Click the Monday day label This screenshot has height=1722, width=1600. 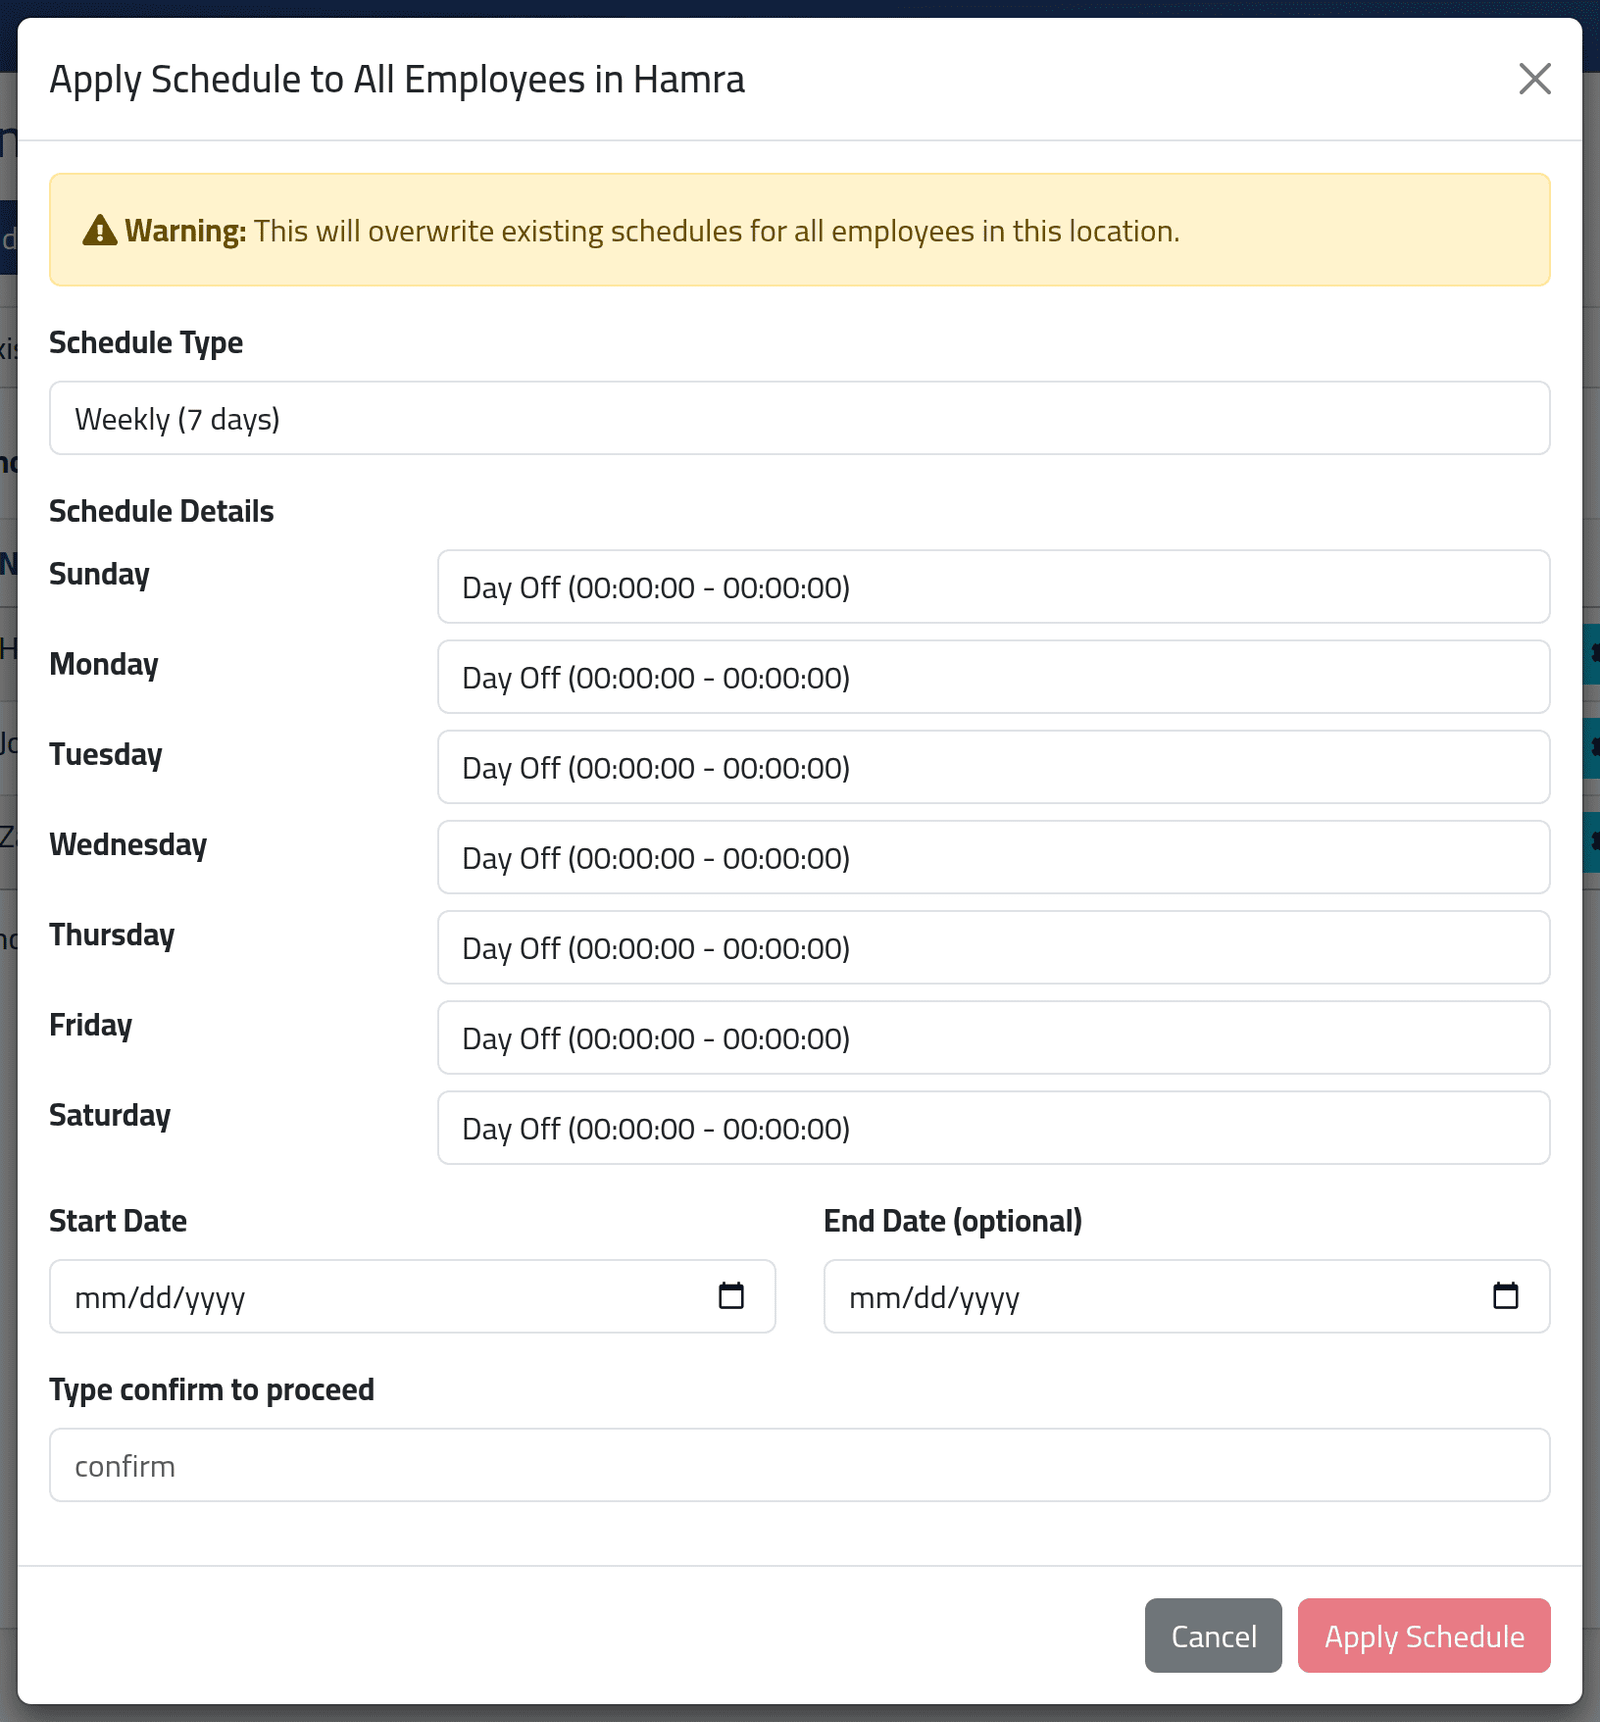pyautogui.click(x=104, y=665)
